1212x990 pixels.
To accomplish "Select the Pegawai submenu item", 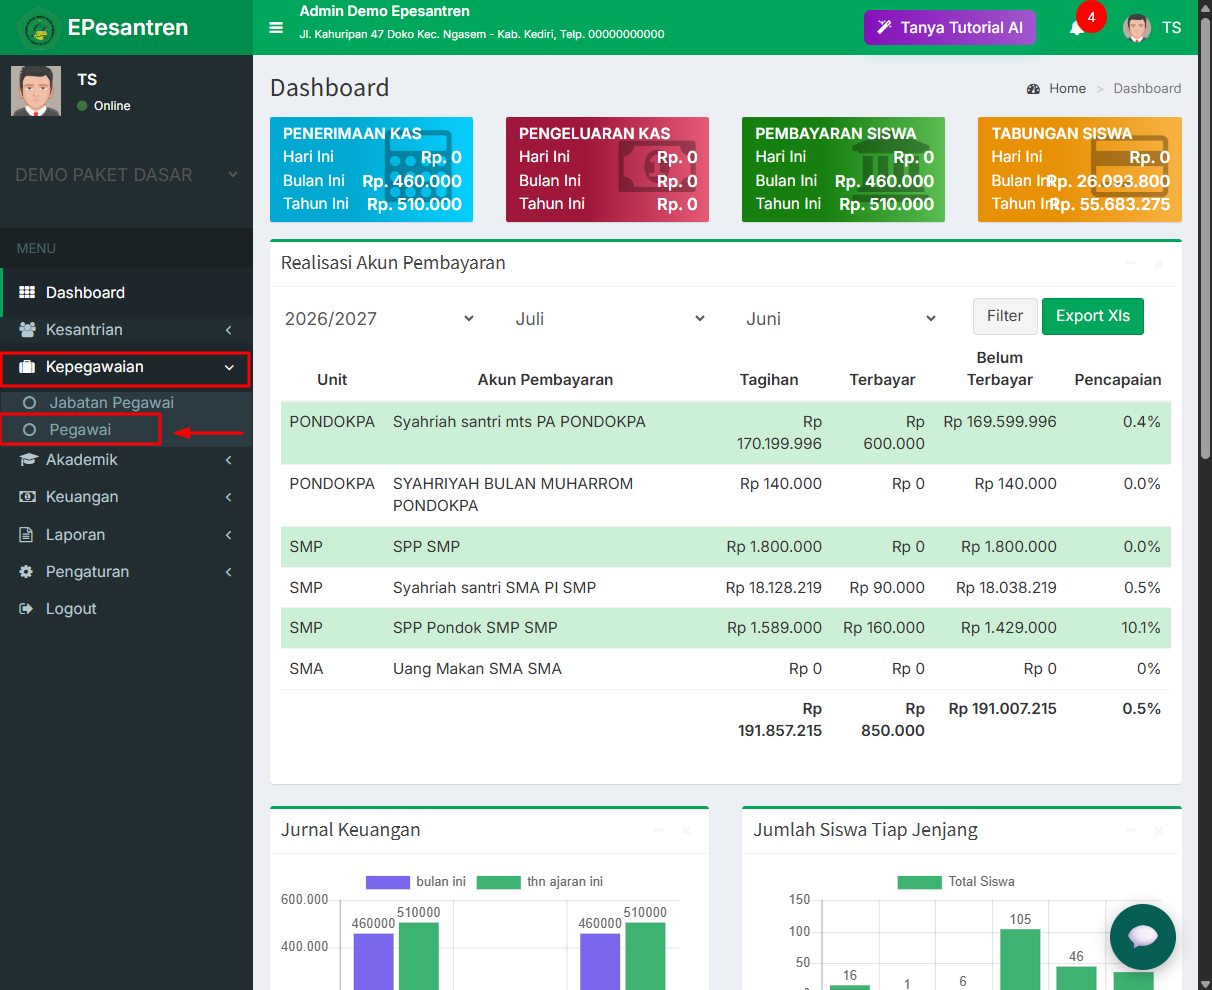I will click(80, 430).
